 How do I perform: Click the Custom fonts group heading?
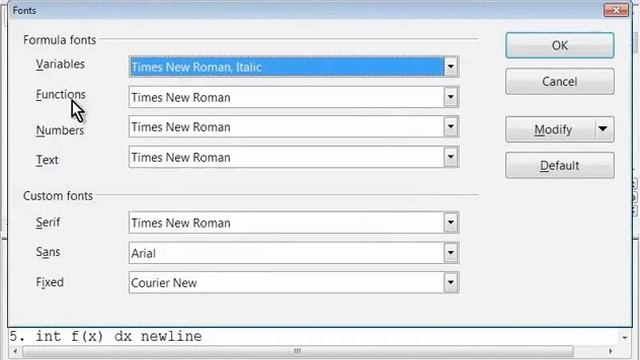tap(58, 196)
